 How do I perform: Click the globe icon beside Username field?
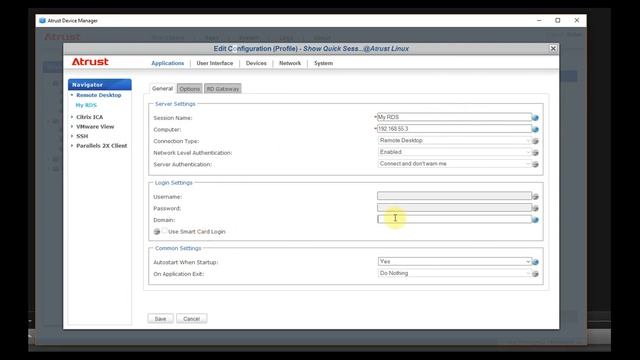tap(535, 197)
